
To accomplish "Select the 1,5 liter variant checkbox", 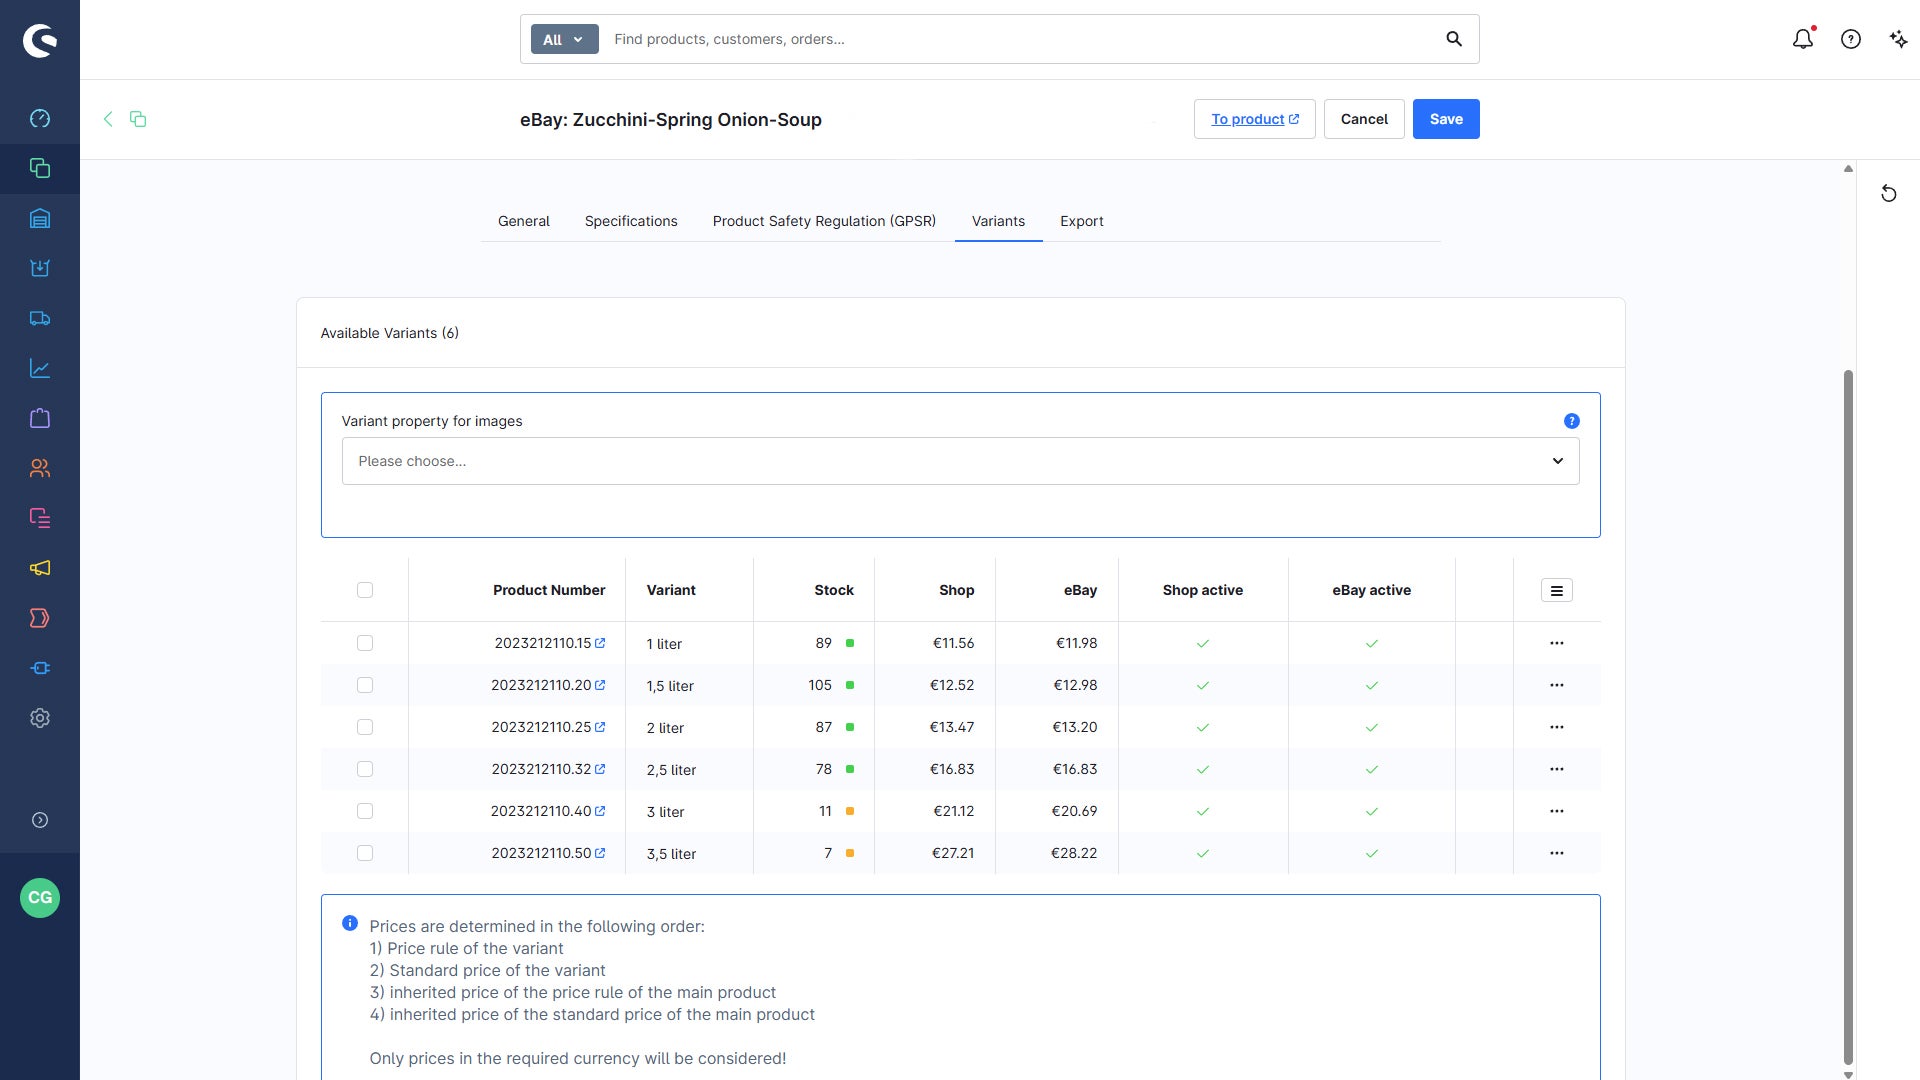I will [365, 685].
